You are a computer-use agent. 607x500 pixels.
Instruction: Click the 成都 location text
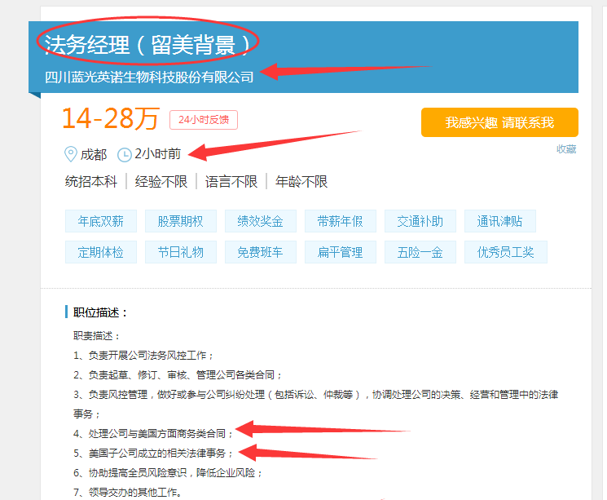click(93, 154)
